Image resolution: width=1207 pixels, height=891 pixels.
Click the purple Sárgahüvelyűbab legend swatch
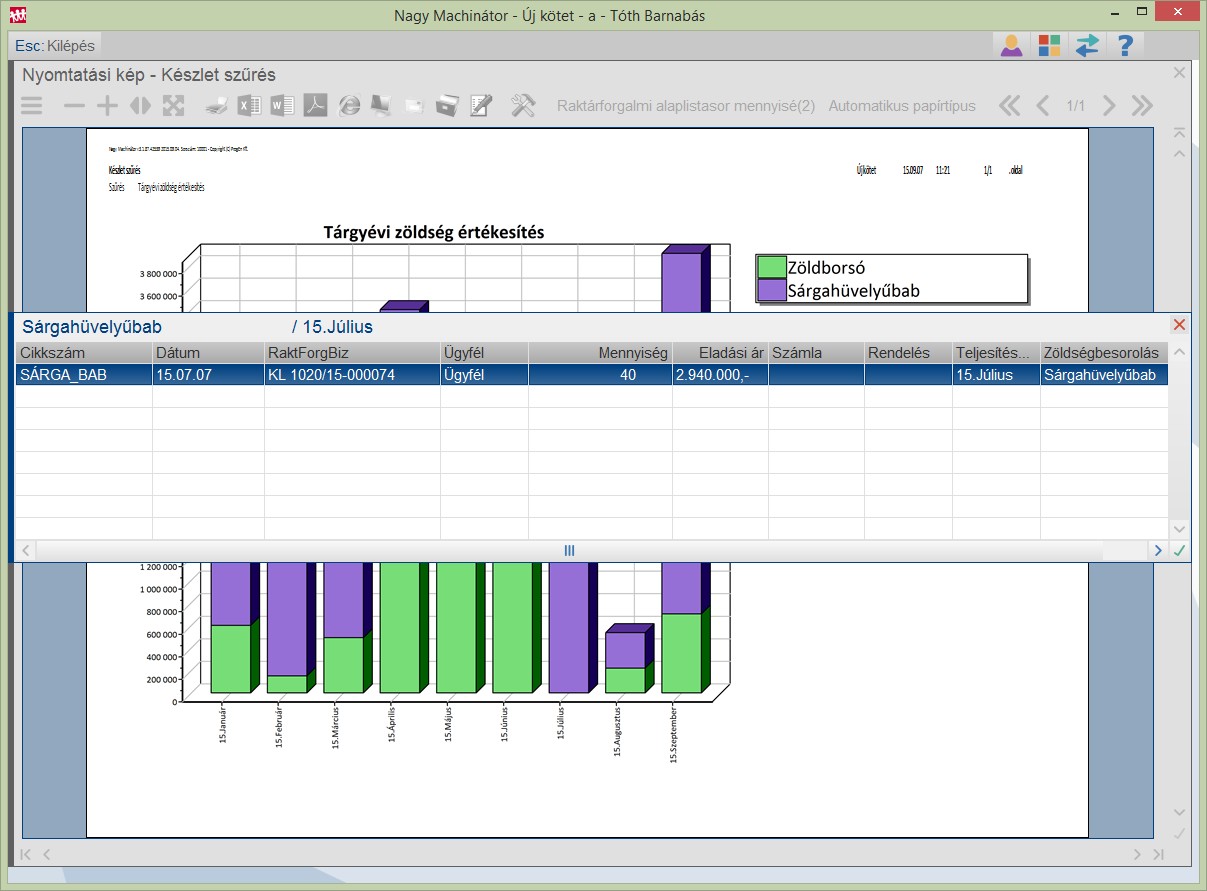point(771,290)
